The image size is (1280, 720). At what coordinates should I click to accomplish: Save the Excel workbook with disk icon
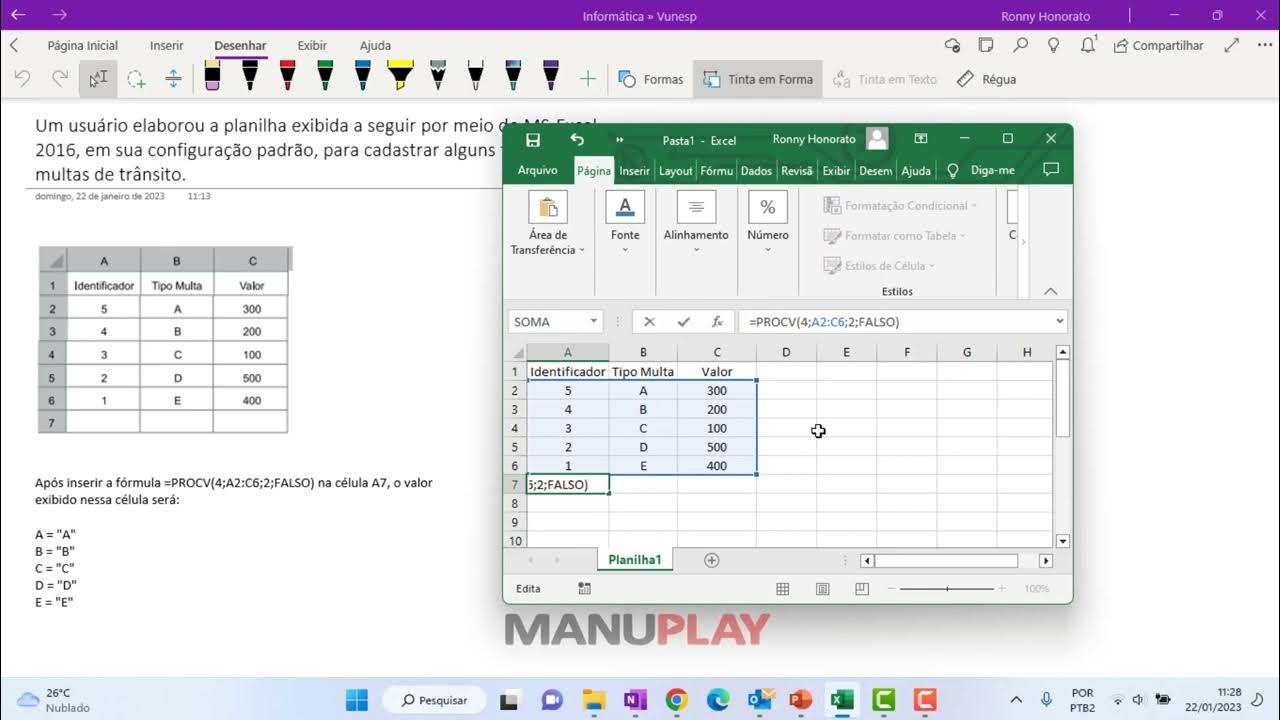pos(533,140)
